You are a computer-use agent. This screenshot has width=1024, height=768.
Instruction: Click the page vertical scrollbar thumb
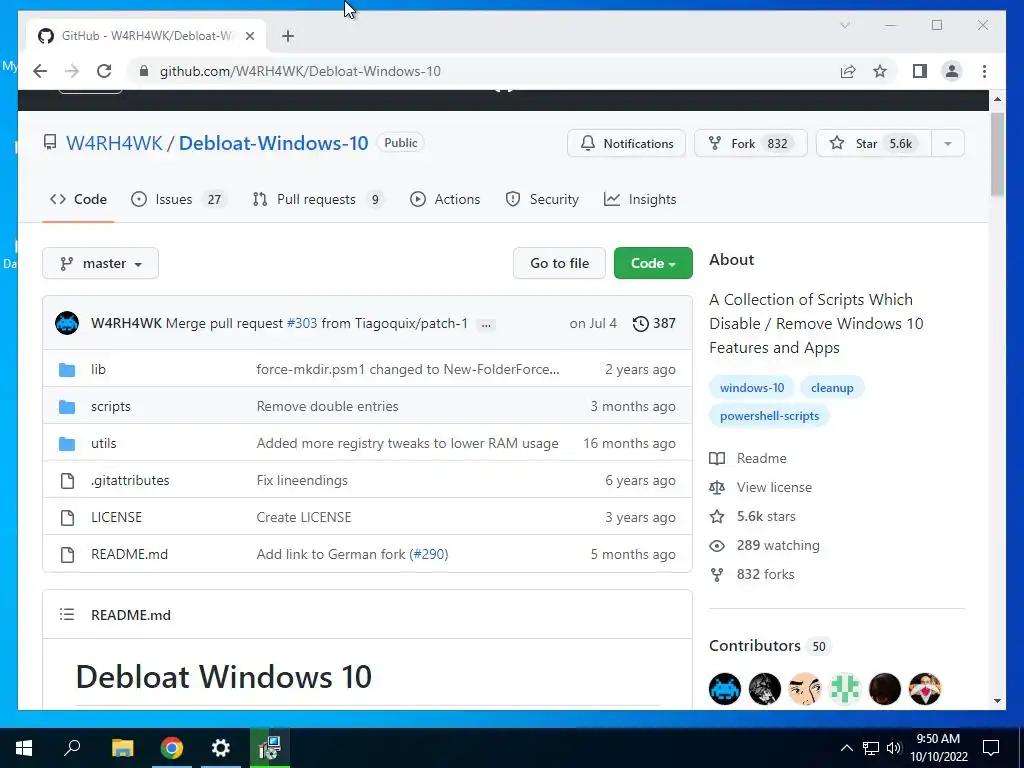[x=997, y=154]
